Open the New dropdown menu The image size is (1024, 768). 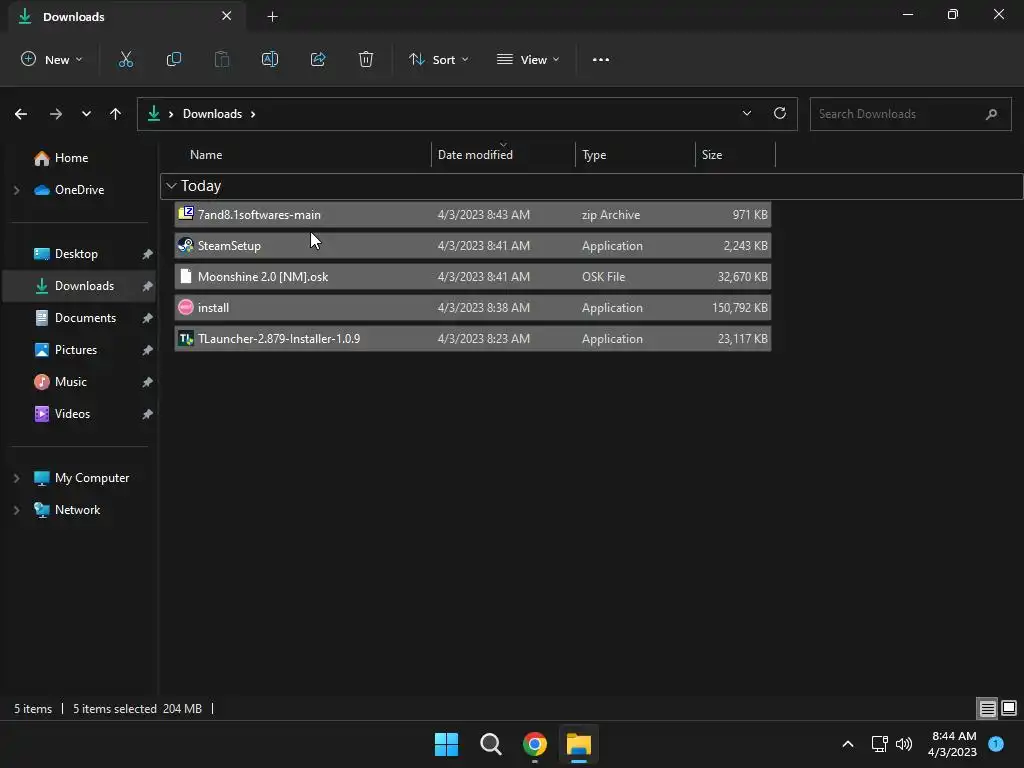(x=52, y=59)
